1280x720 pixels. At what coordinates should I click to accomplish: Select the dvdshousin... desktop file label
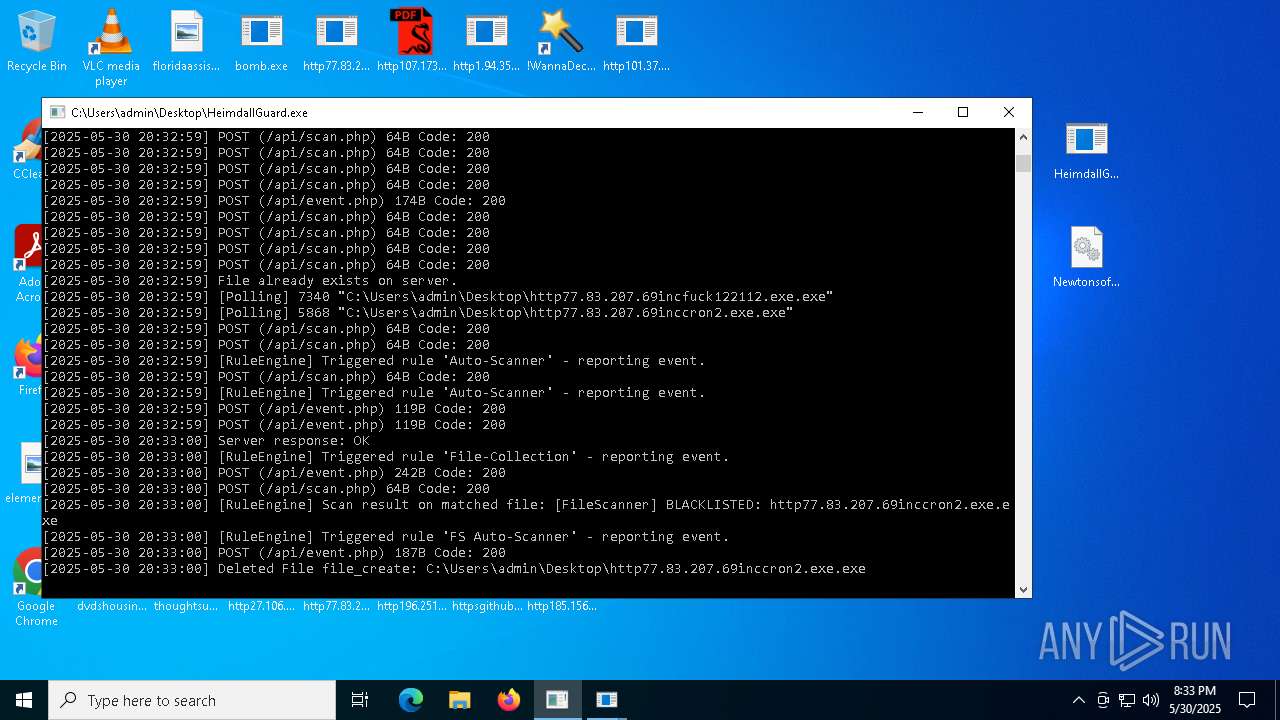coord(112,606)
